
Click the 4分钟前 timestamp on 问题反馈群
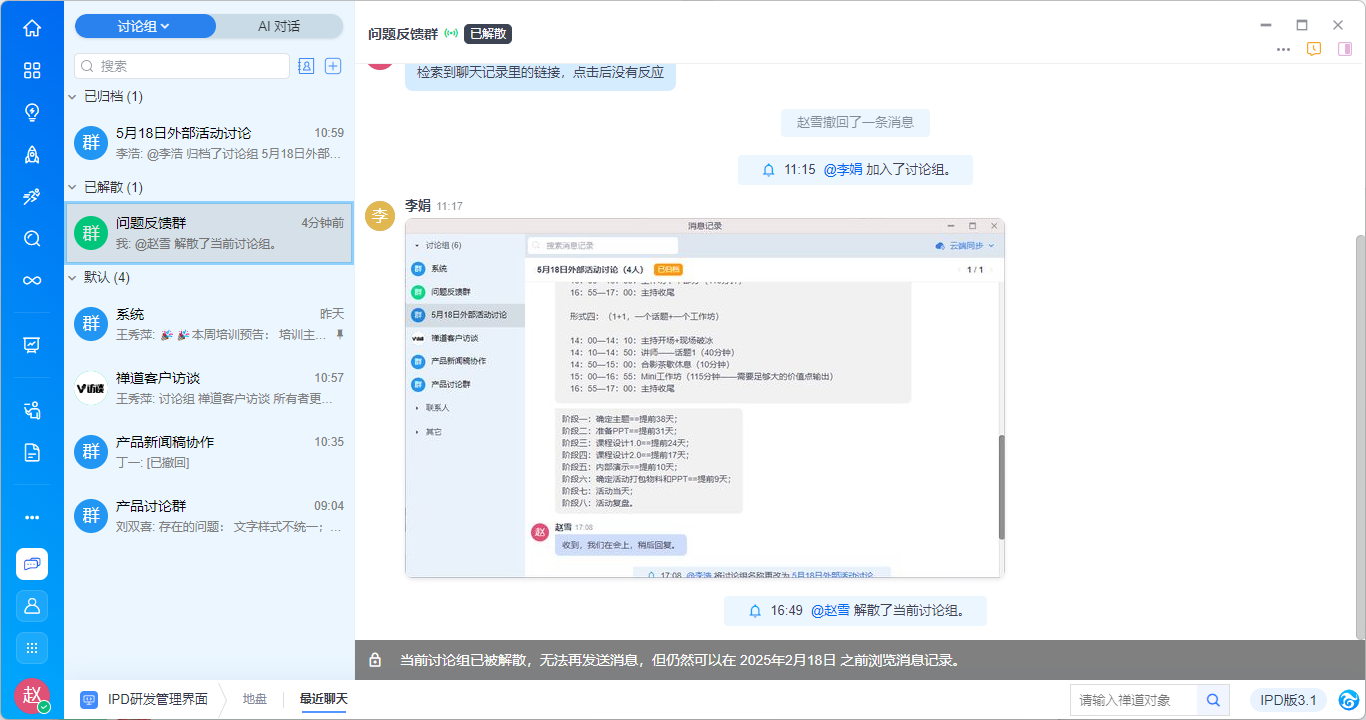[322, 223]
